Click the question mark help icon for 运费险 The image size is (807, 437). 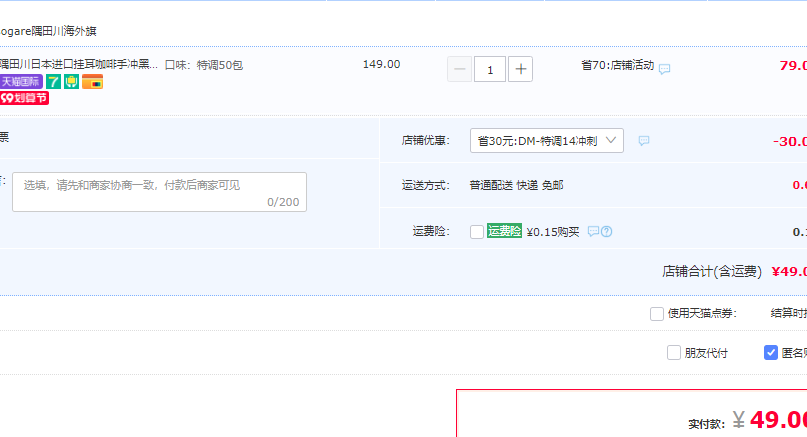tap(607, 232)
